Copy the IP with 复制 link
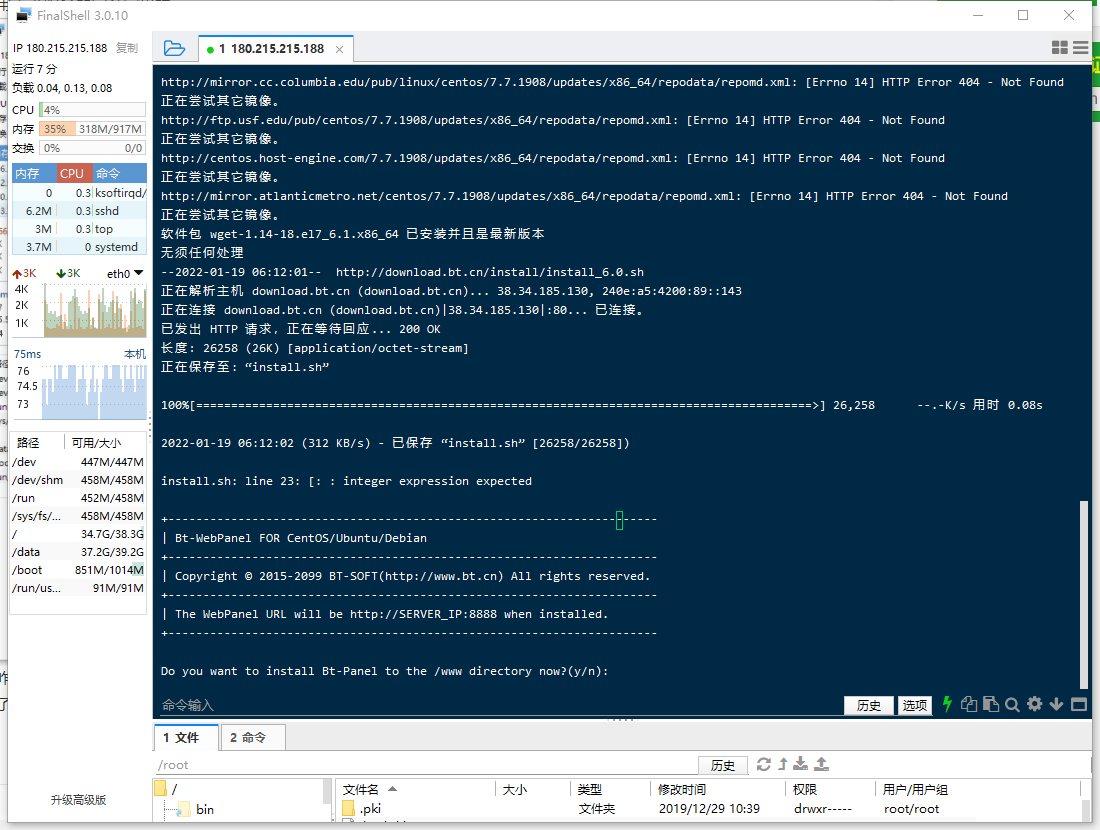This screenshot has height=830, width=1100. [x=127, y=48]
